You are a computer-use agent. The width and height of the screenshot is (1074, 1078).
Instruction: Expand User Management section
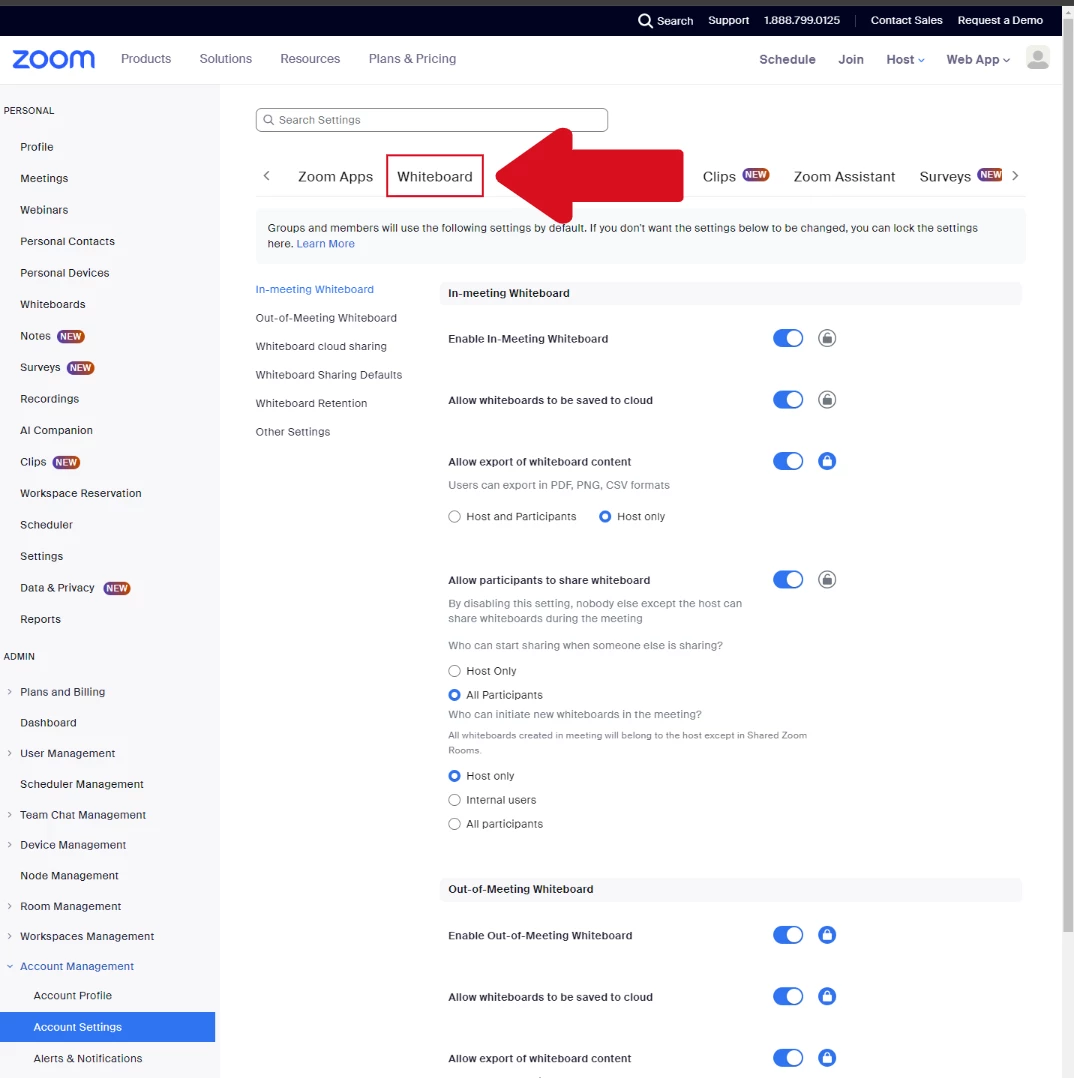click(x=10, y=754)
